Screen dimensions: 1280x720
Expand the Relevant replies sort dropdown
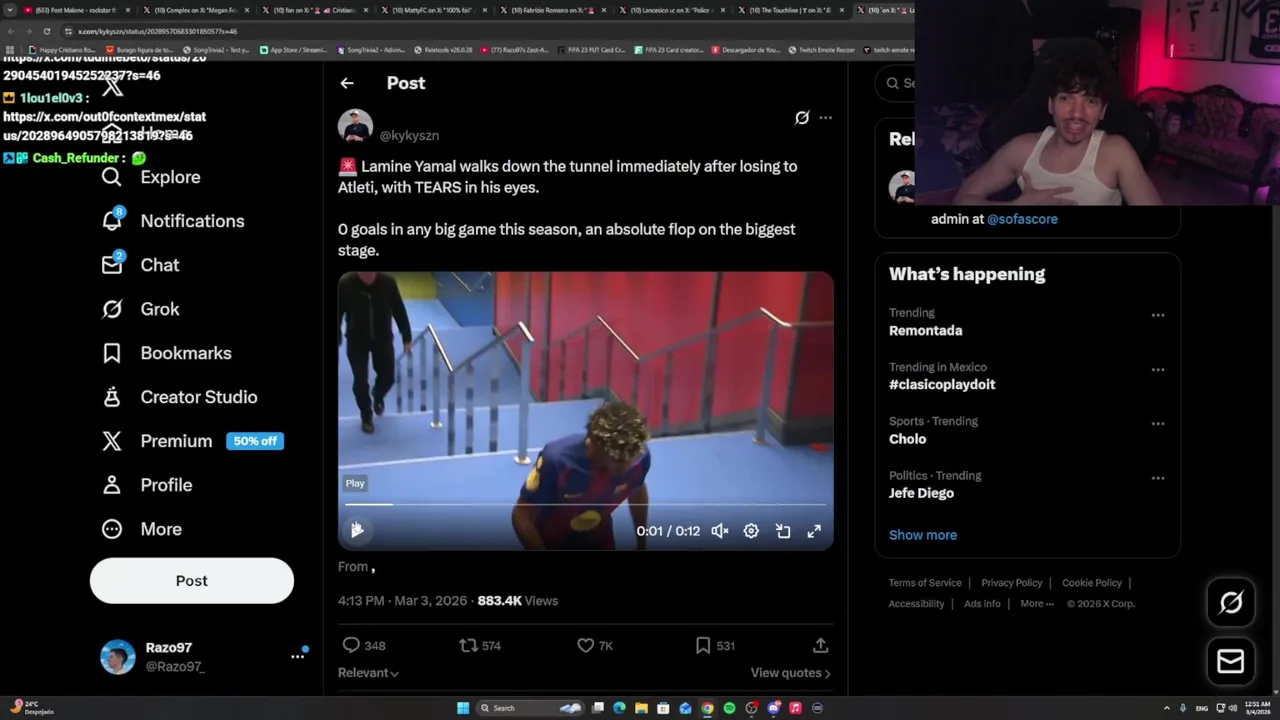[368, 673]
